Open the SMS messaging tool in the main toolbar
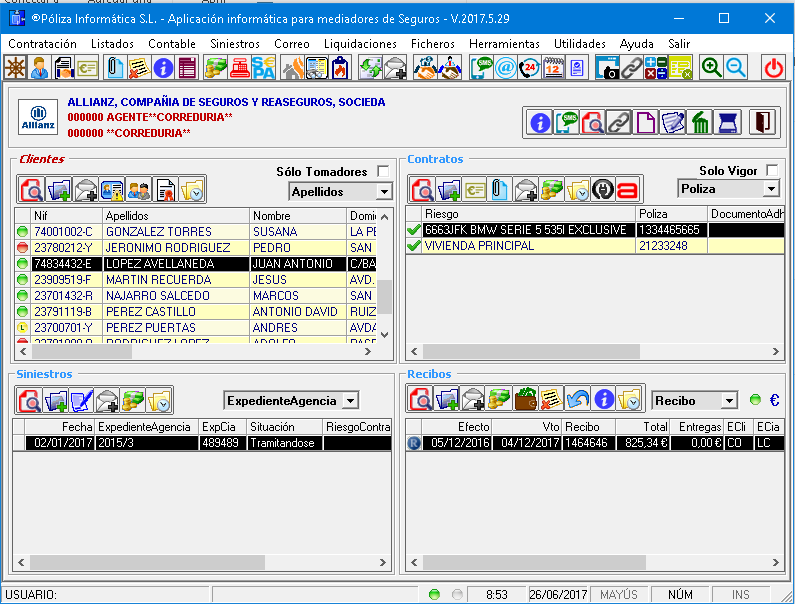795x604 pixels. click(481, 67)
